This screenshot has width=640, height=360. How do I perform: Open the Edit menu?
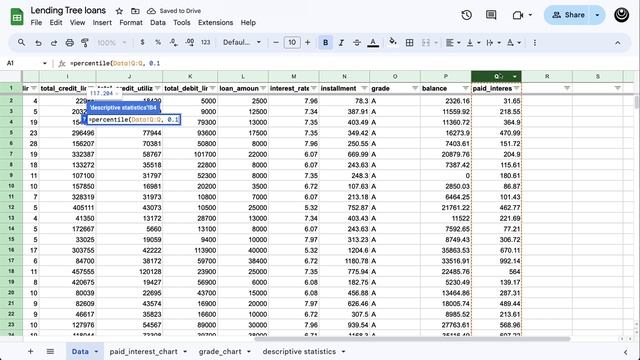coord(56,22)
